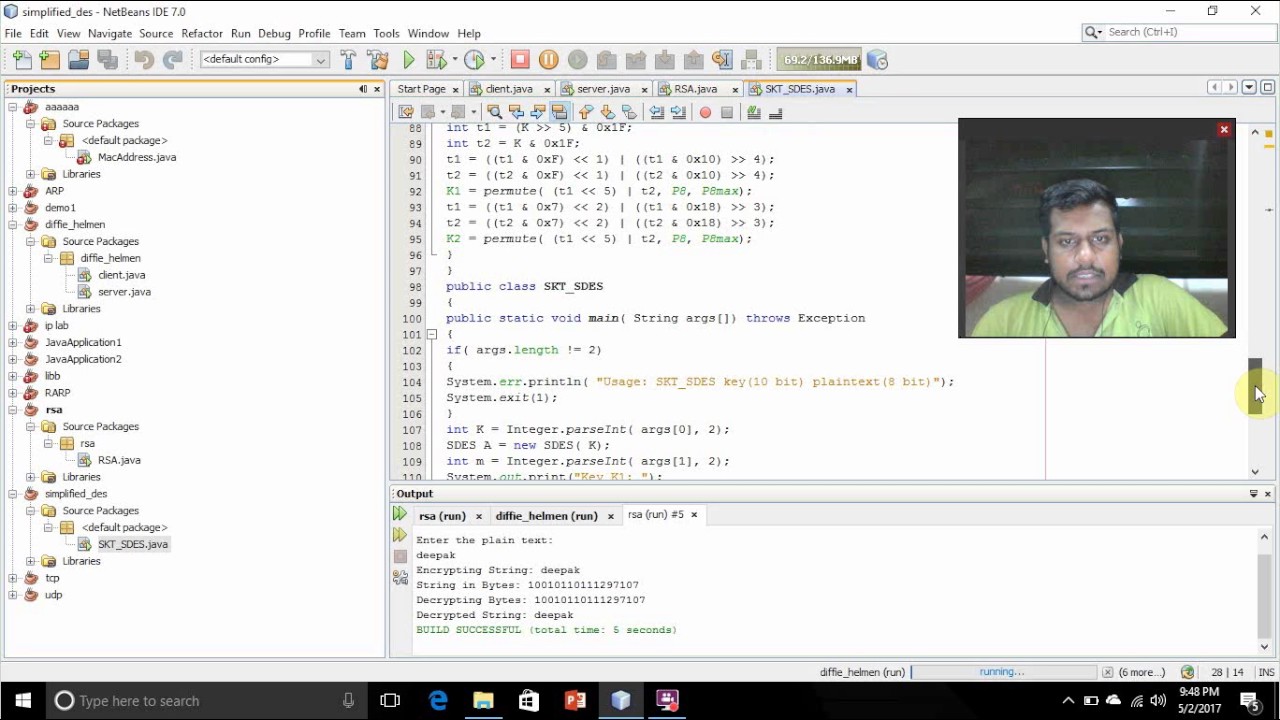Collapse the simplified_des project node
Screen dimensions: 1280x720
coord(13,494)
